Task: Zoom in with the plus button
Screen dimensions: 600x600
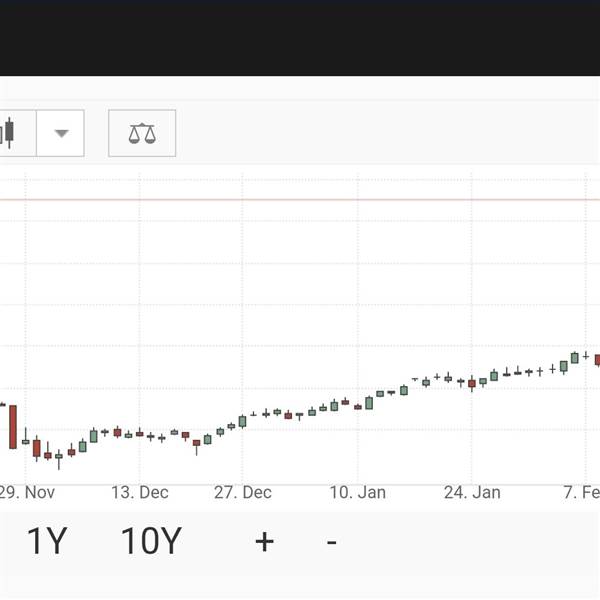Action: 264,542
